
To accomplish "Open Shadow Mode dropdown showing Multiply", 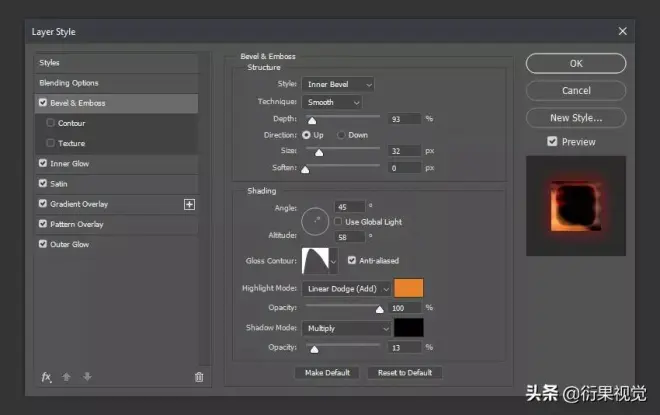I will pyautogui.click(x=346, y=328).
